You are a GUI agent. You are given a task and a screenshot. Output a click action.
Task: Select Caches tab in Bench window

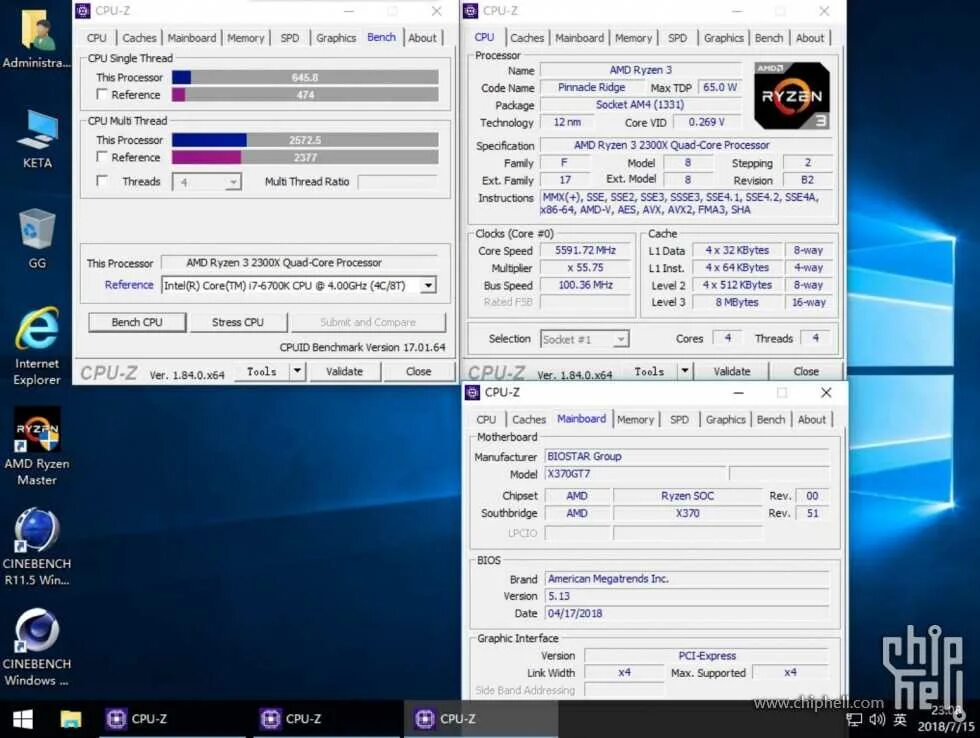(x=139, y=38)
